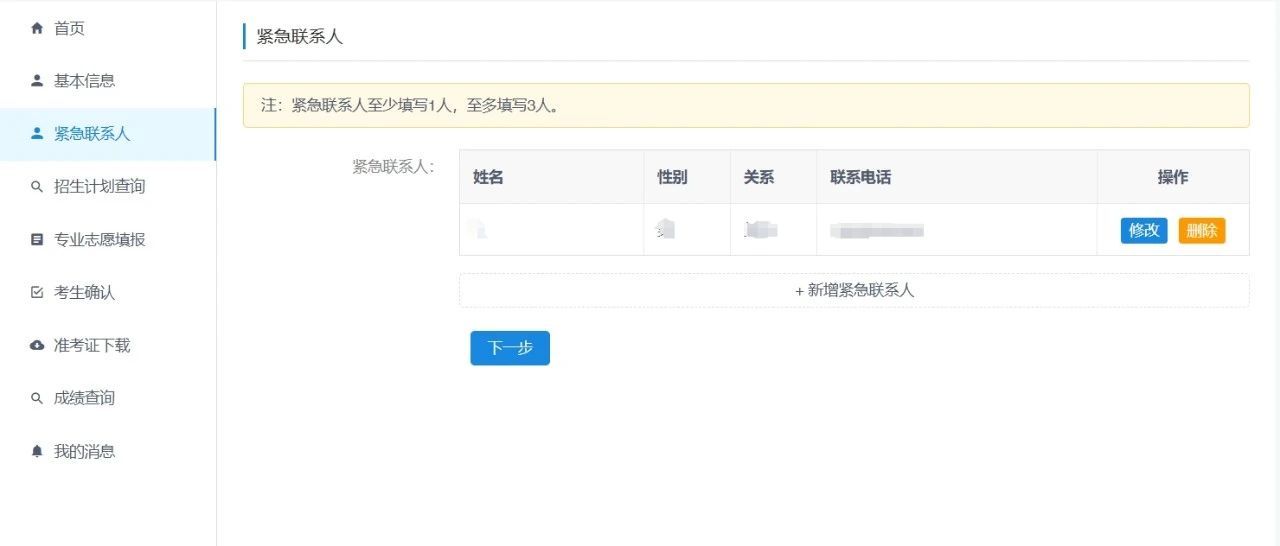The height and width of the screenshot is (546, 1280).
Task: Click the person icon beside 紧急联系人
Action: (x=37, y=134)
